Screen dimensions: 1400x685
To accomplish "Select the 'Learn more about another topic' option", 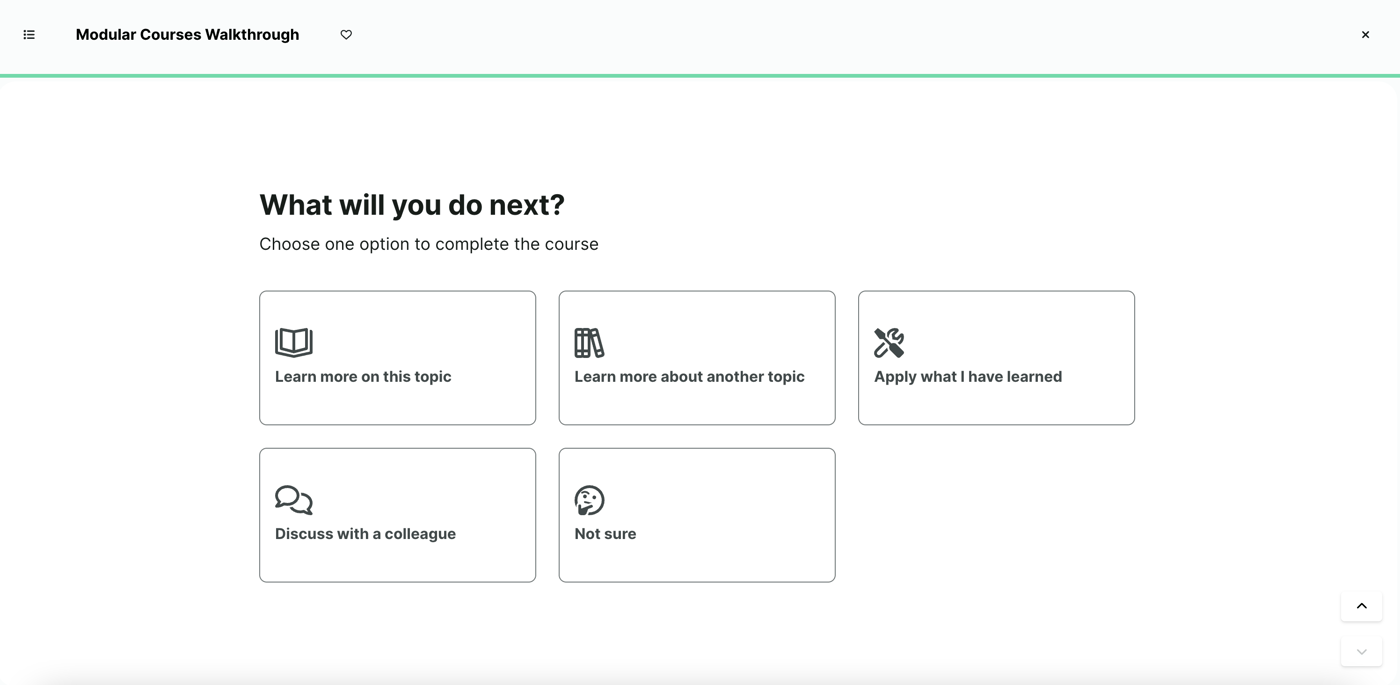I will [x=696, y=357].
